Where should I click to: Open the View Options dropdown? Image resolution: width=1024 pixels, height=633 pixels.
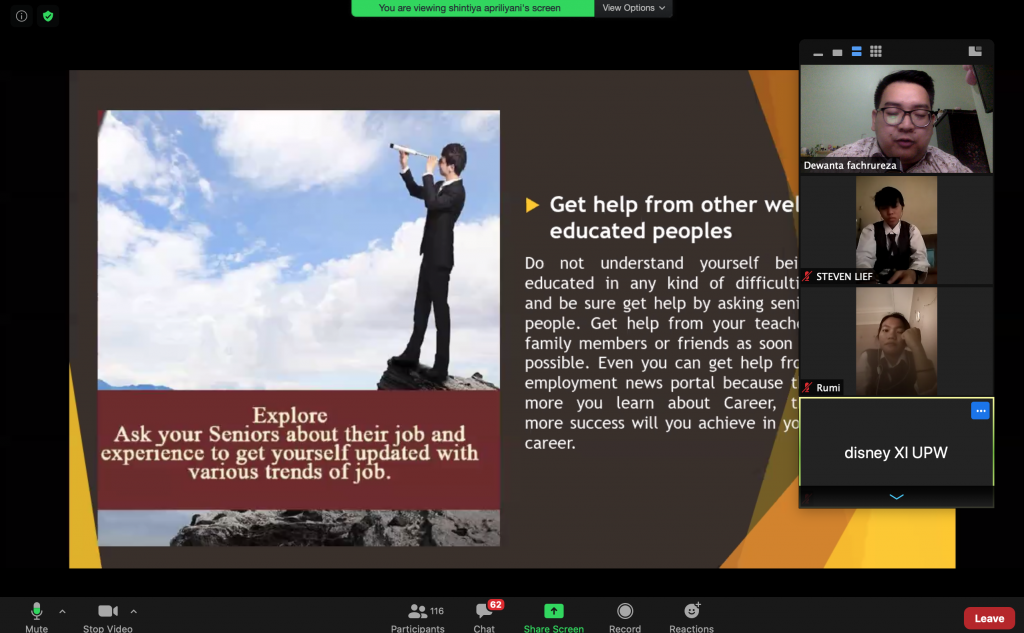point(633,8)
